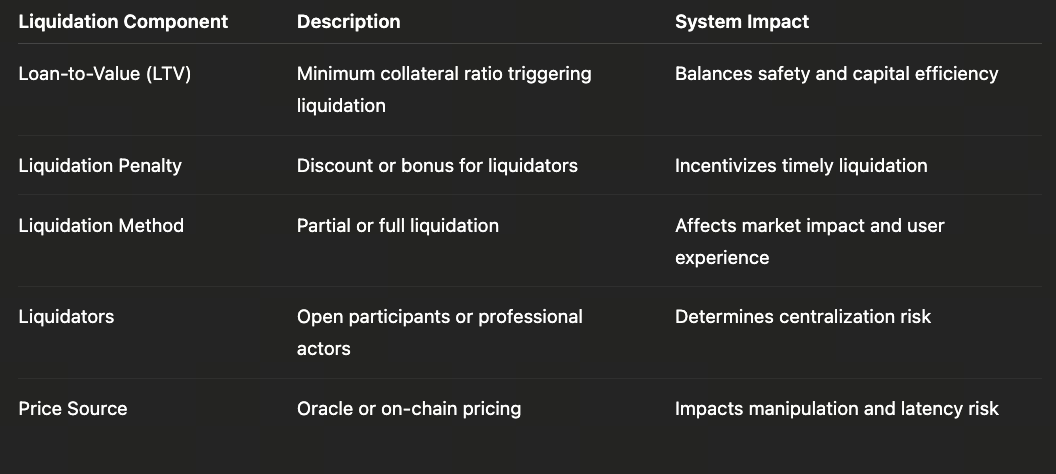Click the Description column header
Screen dimensions: 1056x474
[348, 21]
